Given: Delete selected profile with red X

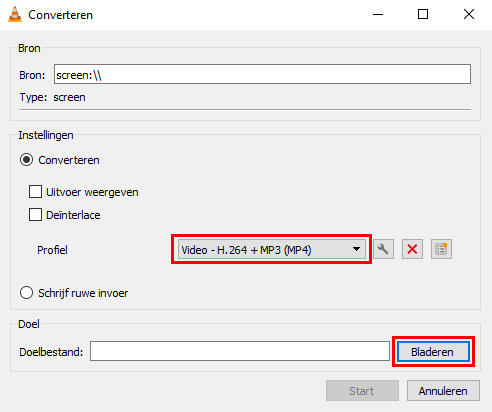Looking at the screenshot, I should click(412, 249).
